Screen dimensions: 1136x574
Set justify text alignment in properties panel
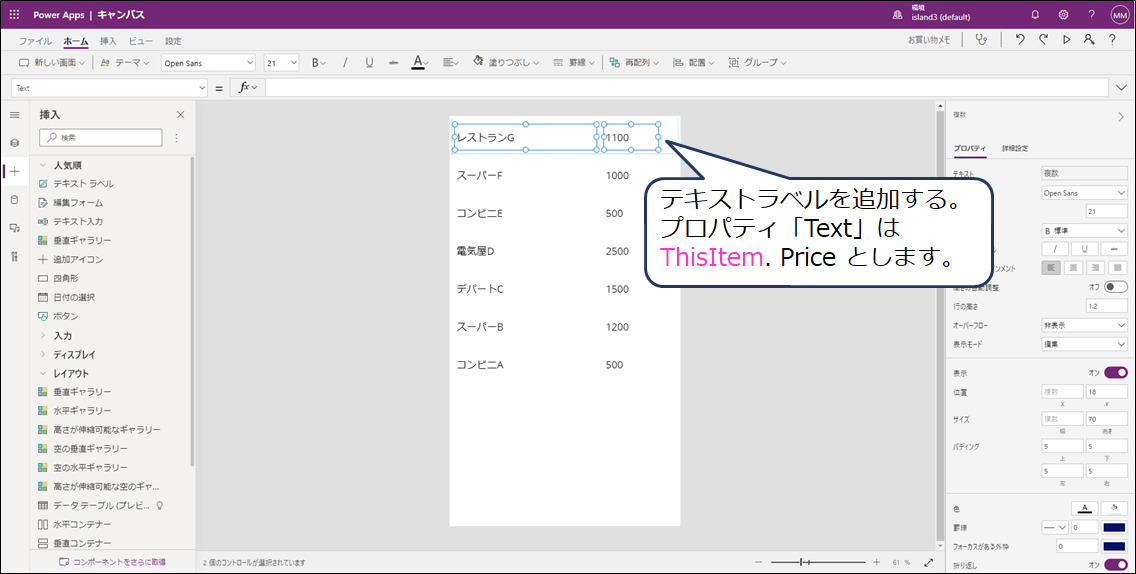[x=1118, y=268]
